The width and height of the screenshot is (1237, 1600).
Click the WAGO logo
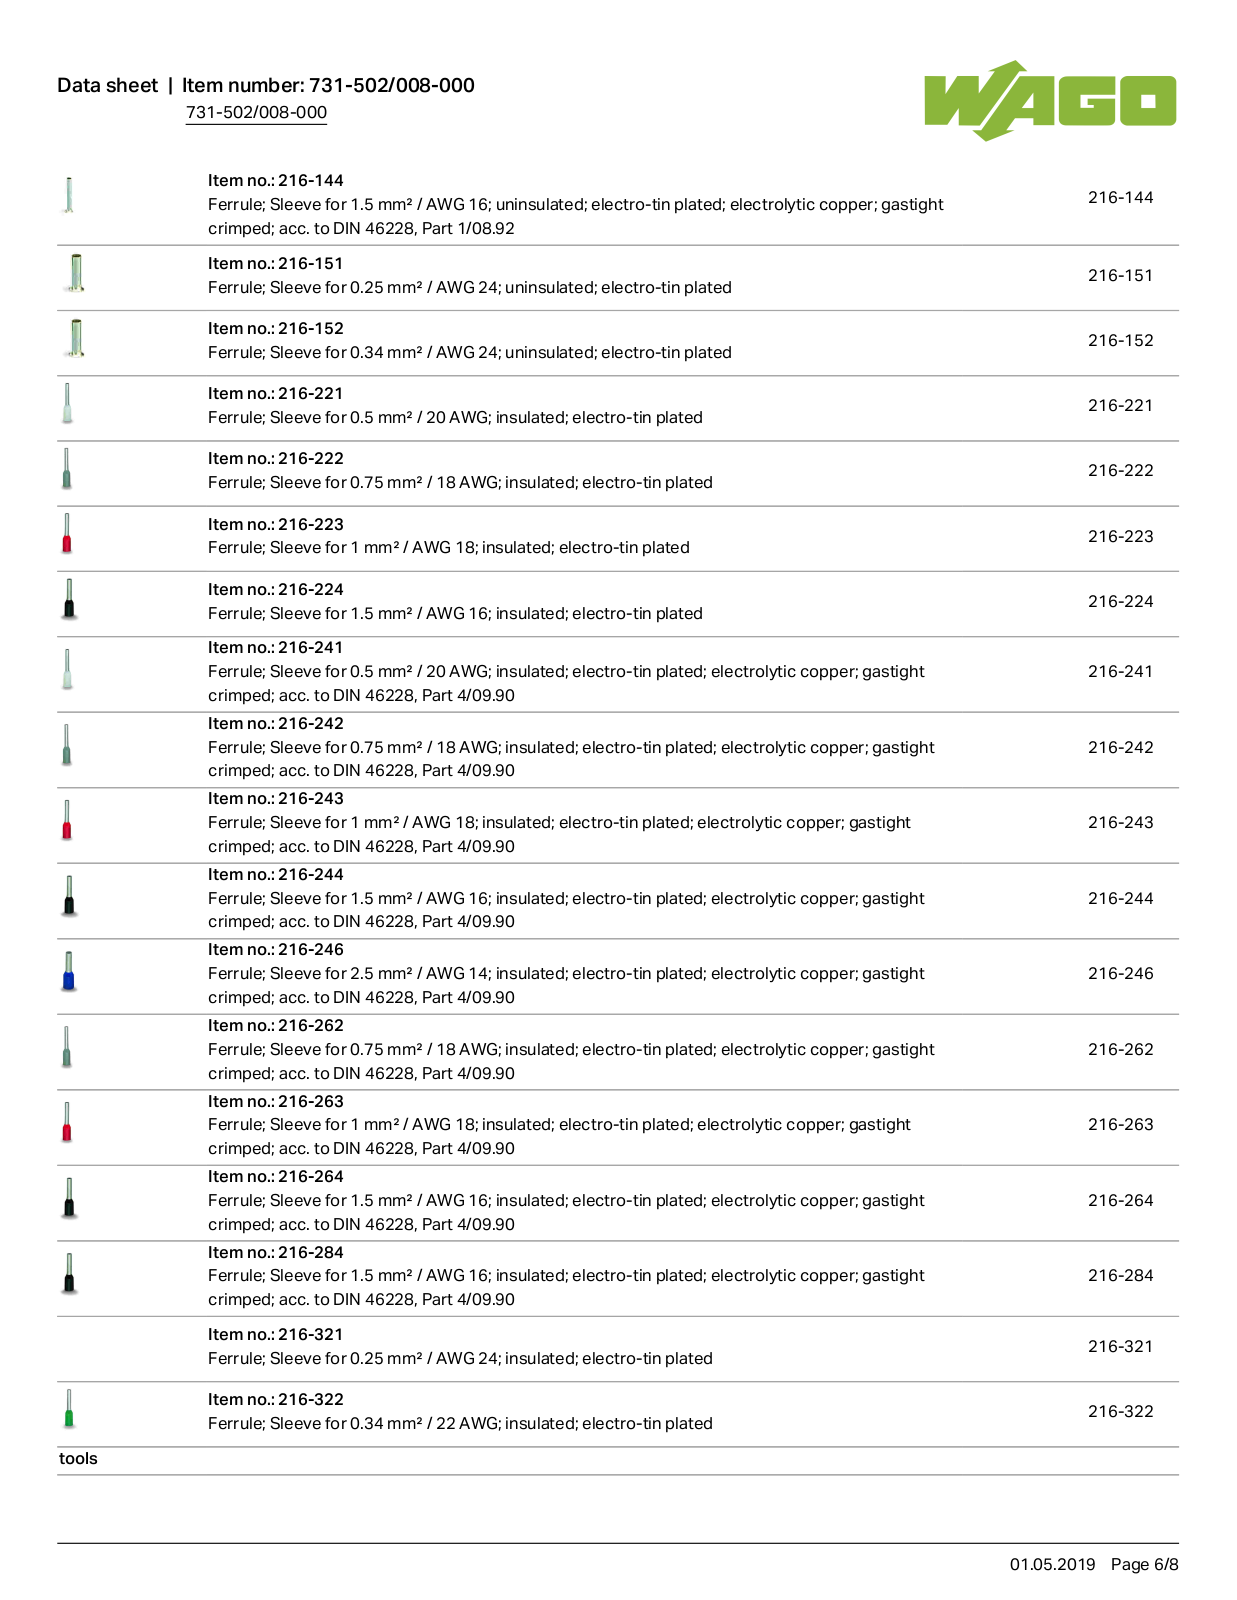click(x=1049, y=100)
